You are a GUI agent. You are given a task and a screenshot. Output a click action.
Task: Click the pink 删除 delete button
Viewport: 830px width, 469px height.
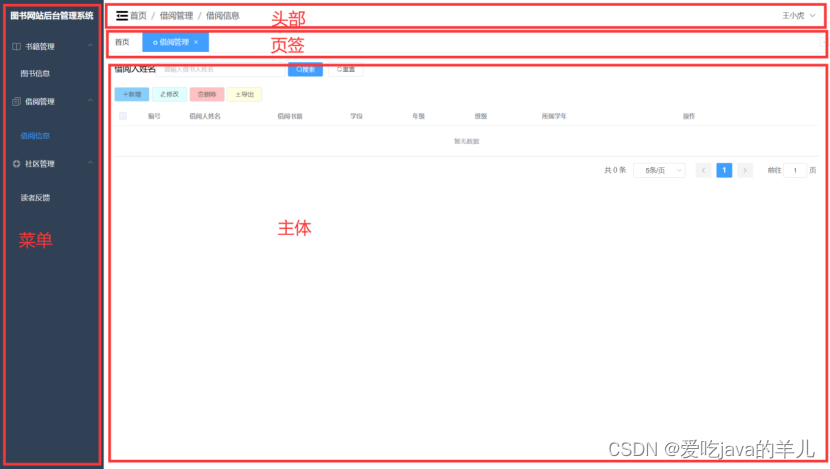pyautogui.click(x=207, y=94)
